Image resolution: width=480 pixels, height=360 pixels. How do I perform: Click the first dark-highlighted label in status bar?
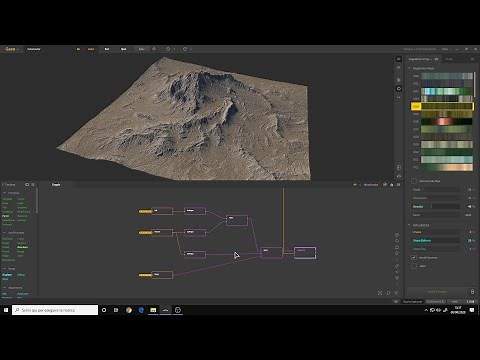(412, 301)
